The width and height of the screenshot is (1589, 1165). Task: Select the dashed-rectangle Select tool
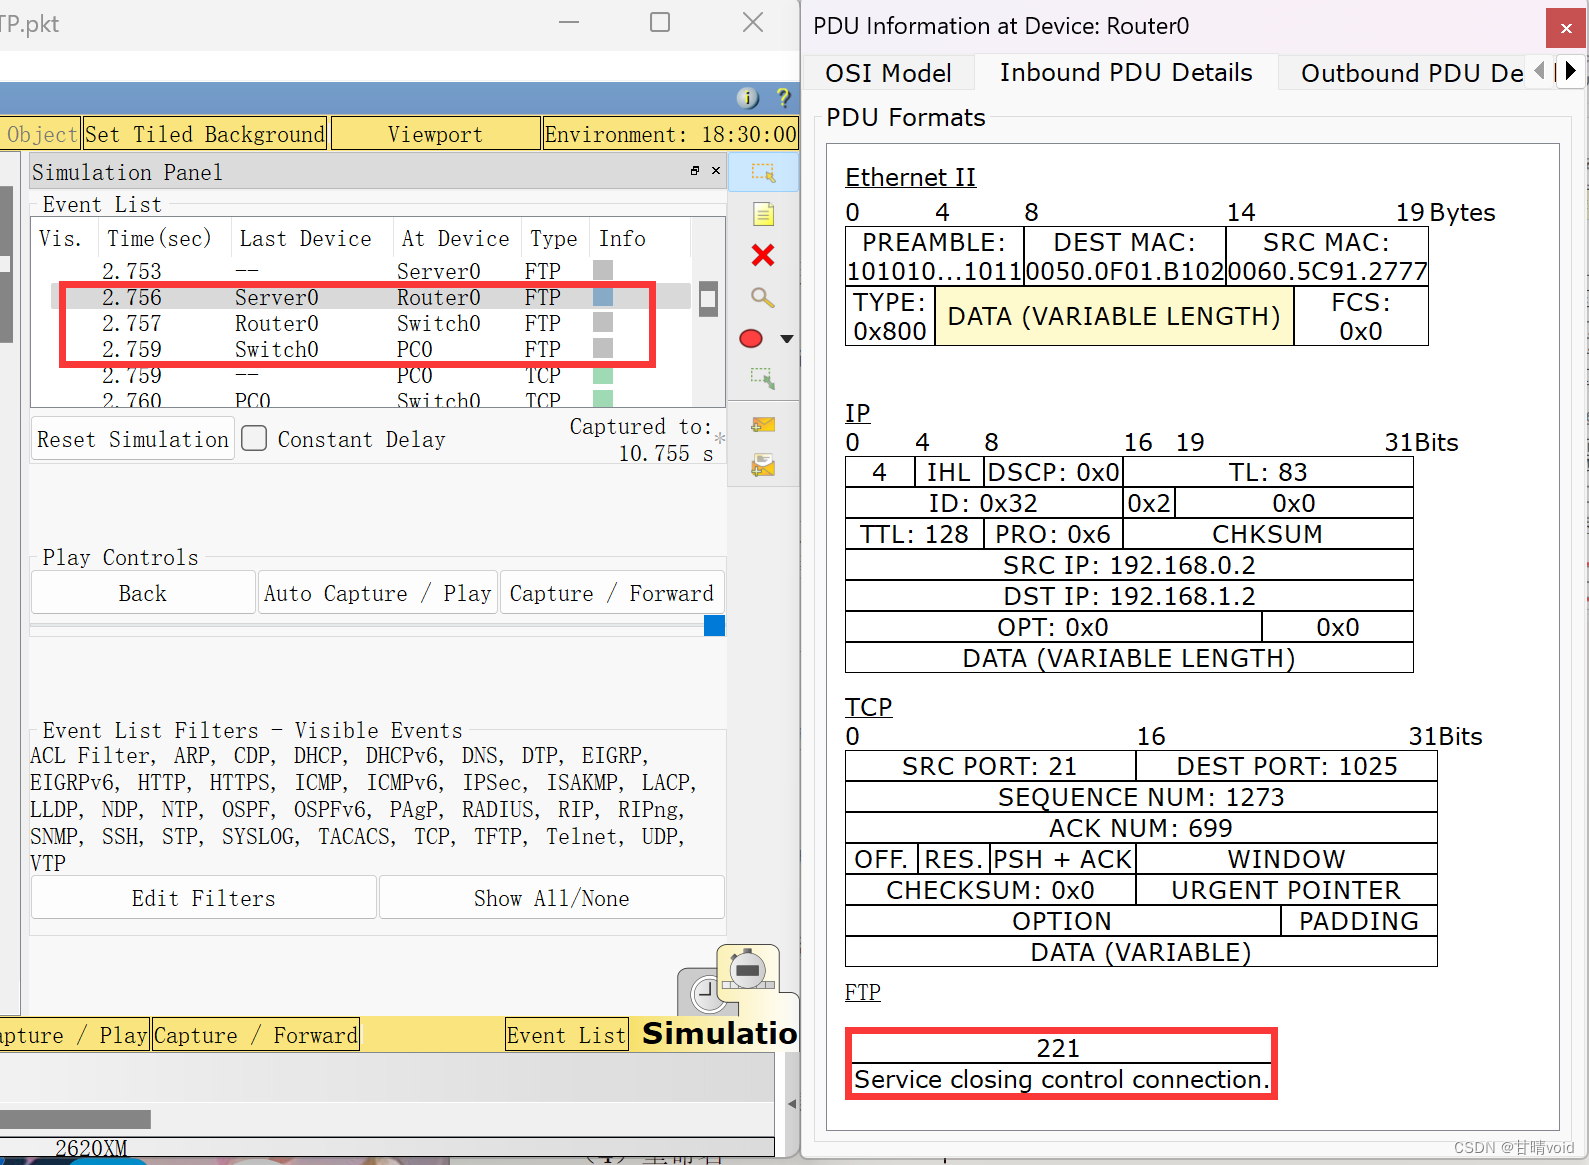coord(763,173)
